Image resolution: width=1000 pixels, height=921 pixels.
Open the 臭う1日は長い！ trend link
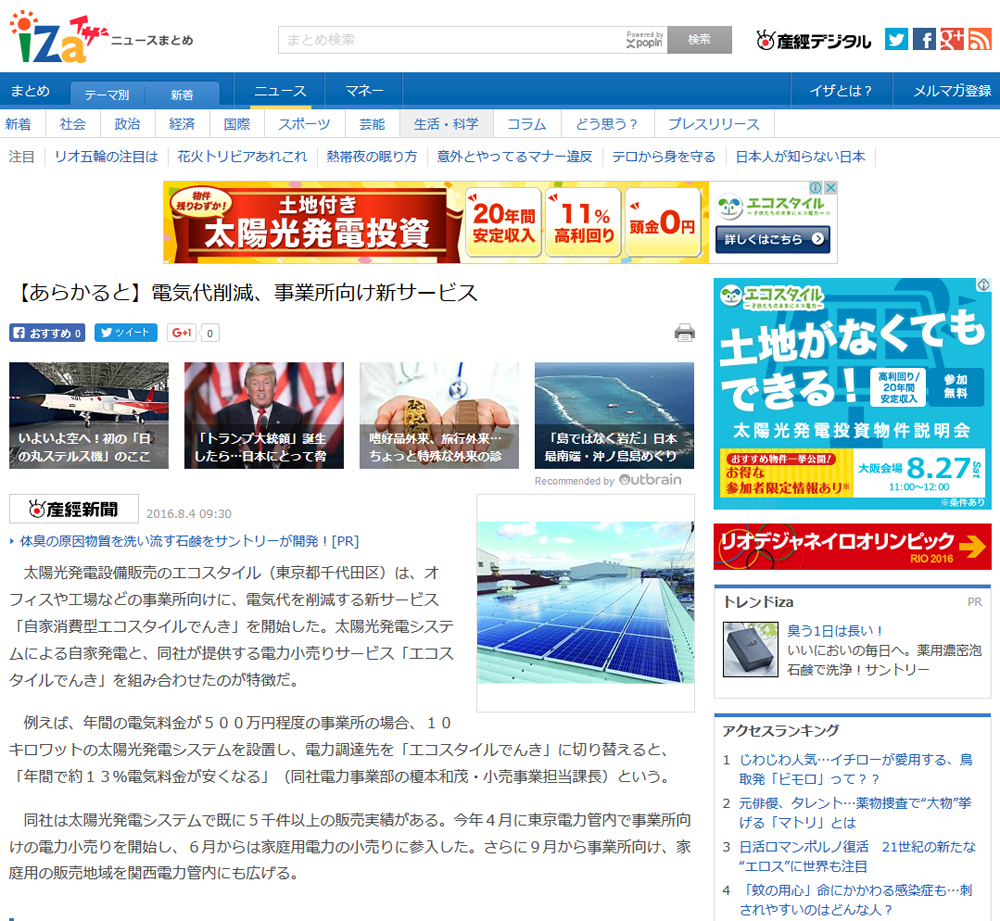[x=834, y=631]
